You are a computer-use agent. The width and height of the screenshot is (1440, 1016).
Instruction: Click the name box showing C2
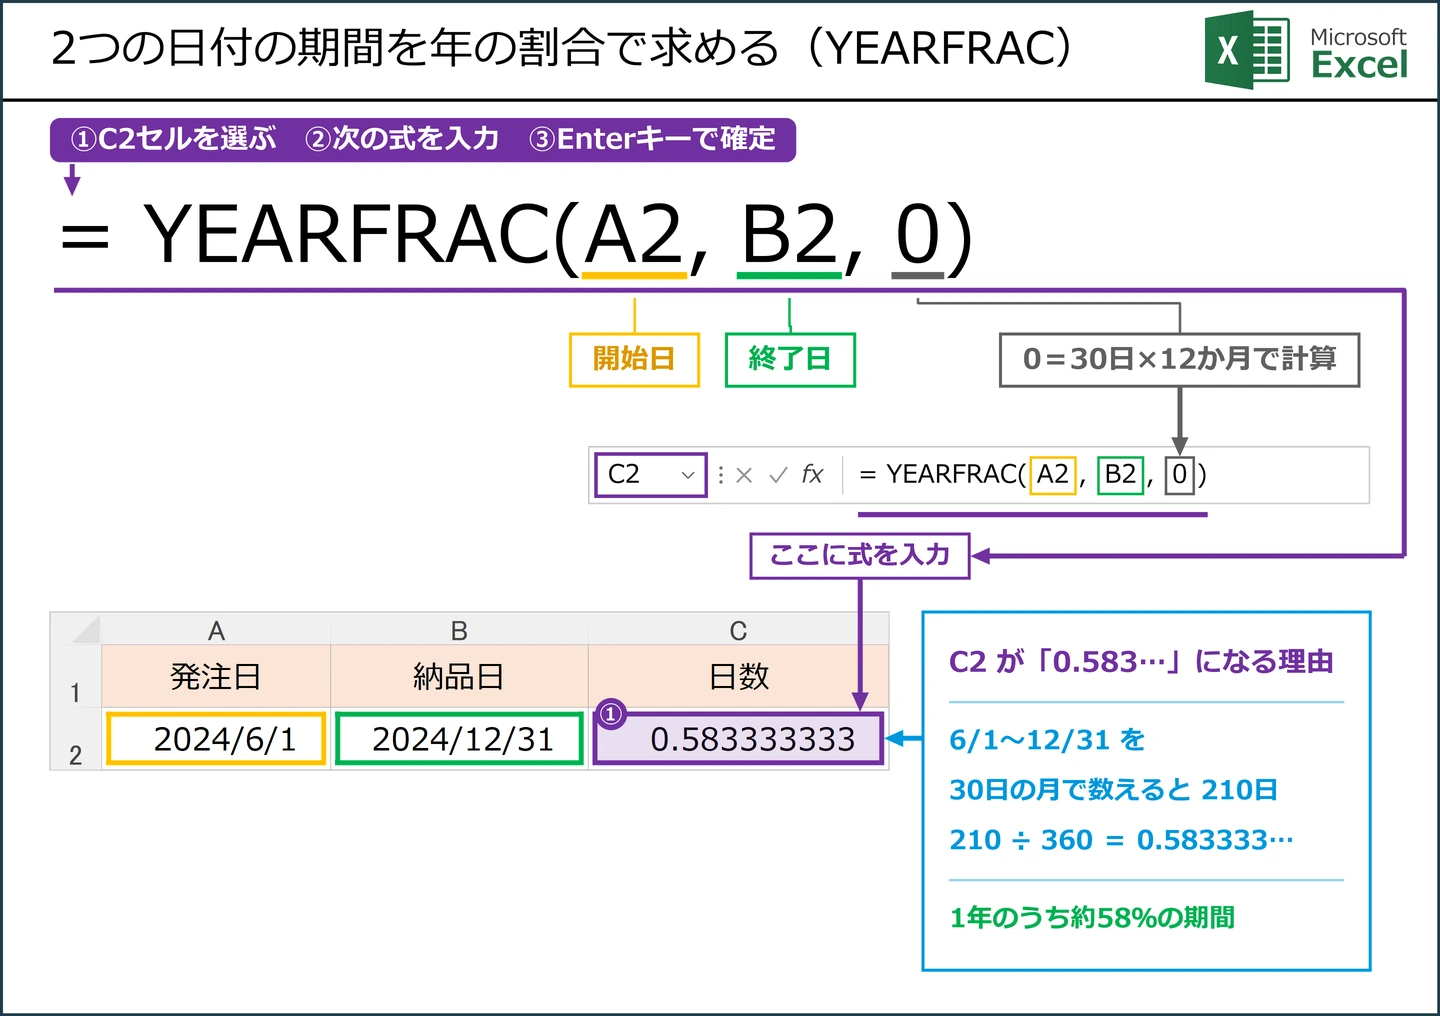coord(651,475)
